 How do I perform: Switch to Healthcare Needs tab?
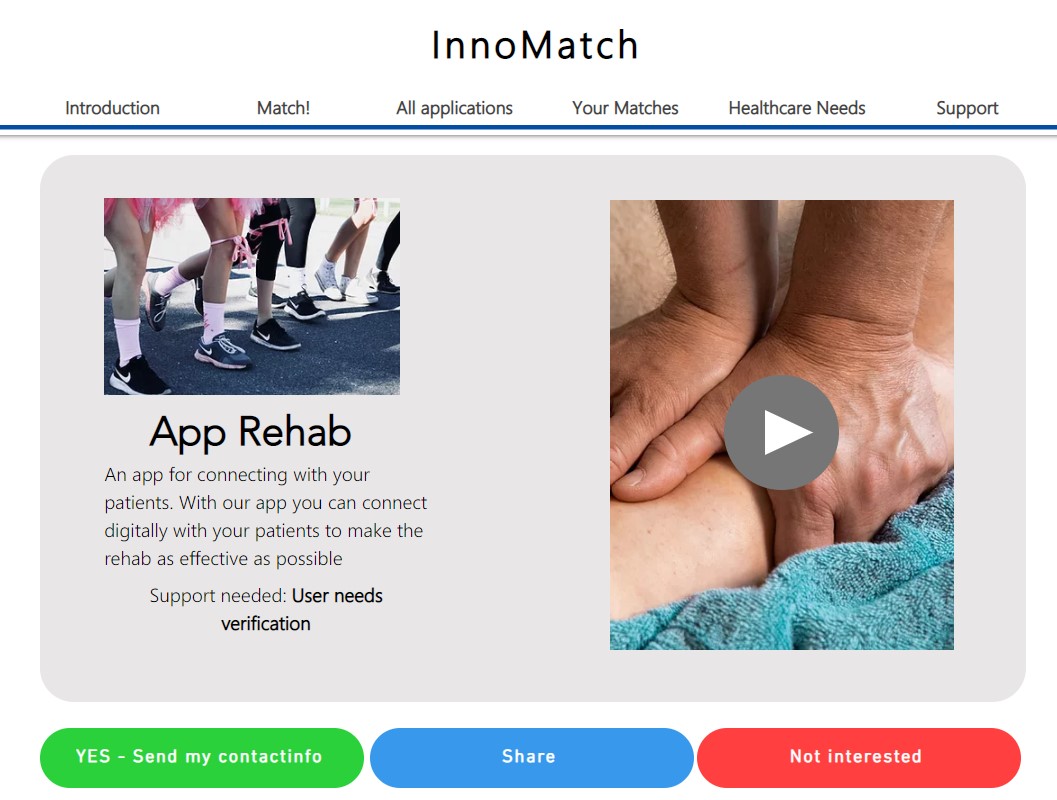coord(797,108)
